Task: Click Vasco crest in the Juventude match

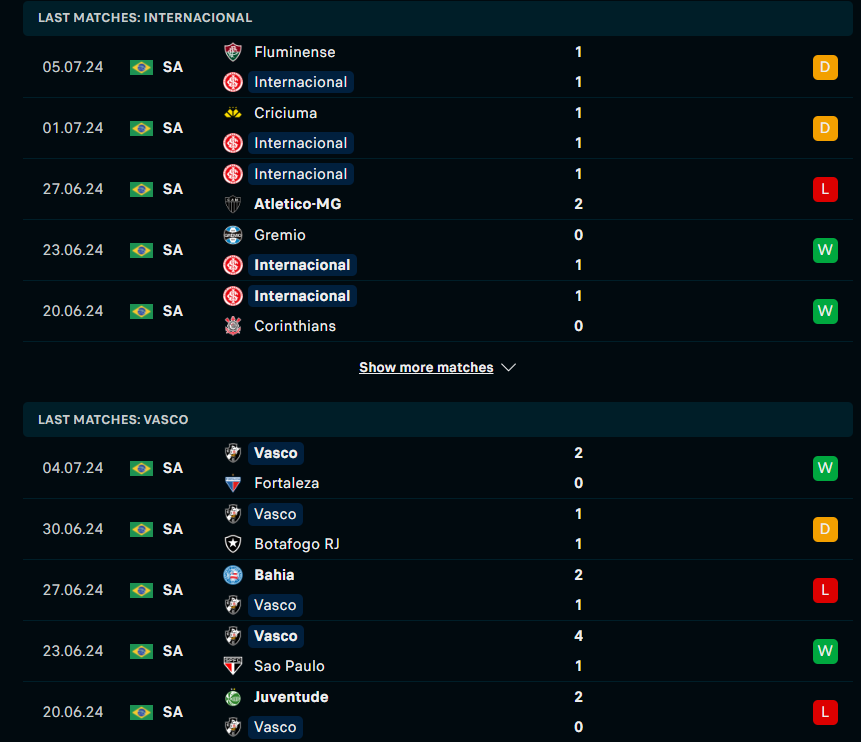Action: 233,727
